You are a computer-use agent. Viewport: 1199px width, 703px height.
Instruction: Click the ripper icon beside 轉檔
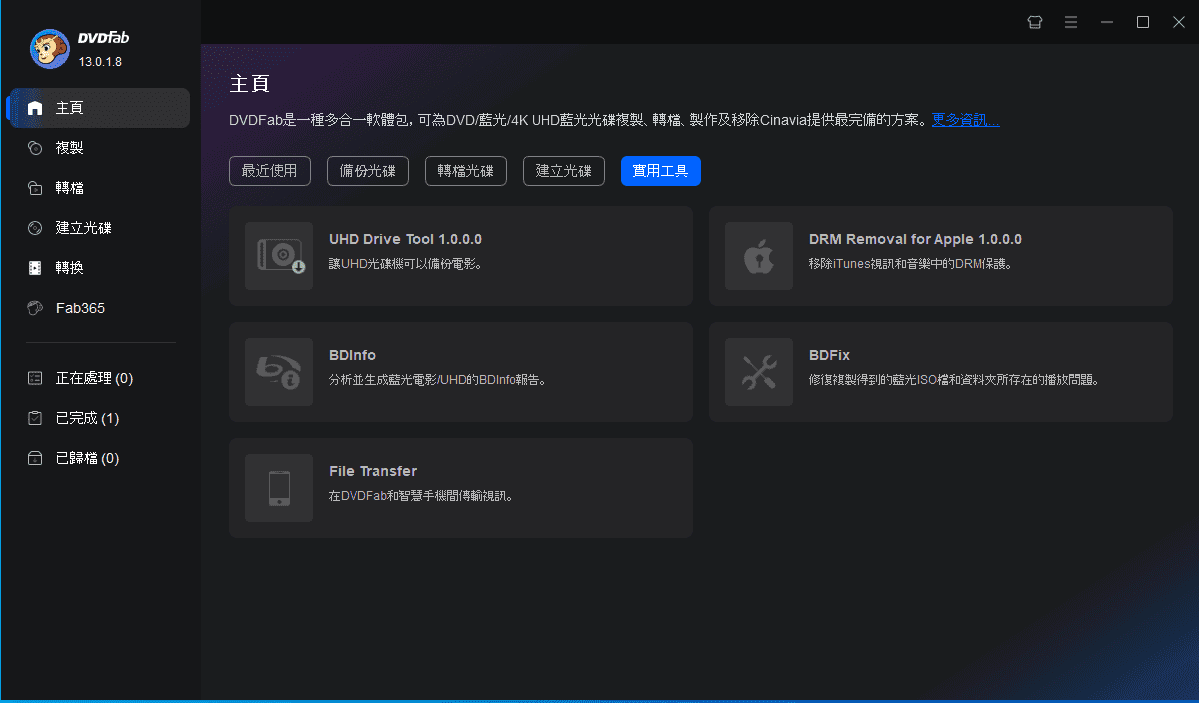[35, 187]
